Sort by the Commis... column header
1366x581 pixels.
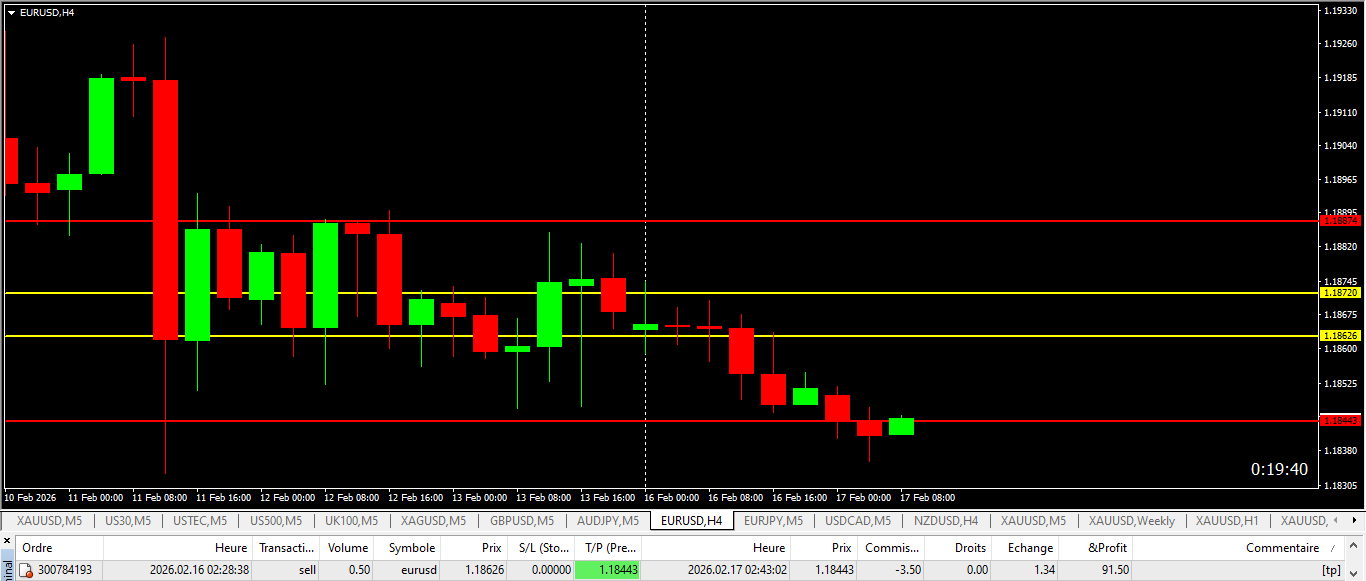coord(890,548)
